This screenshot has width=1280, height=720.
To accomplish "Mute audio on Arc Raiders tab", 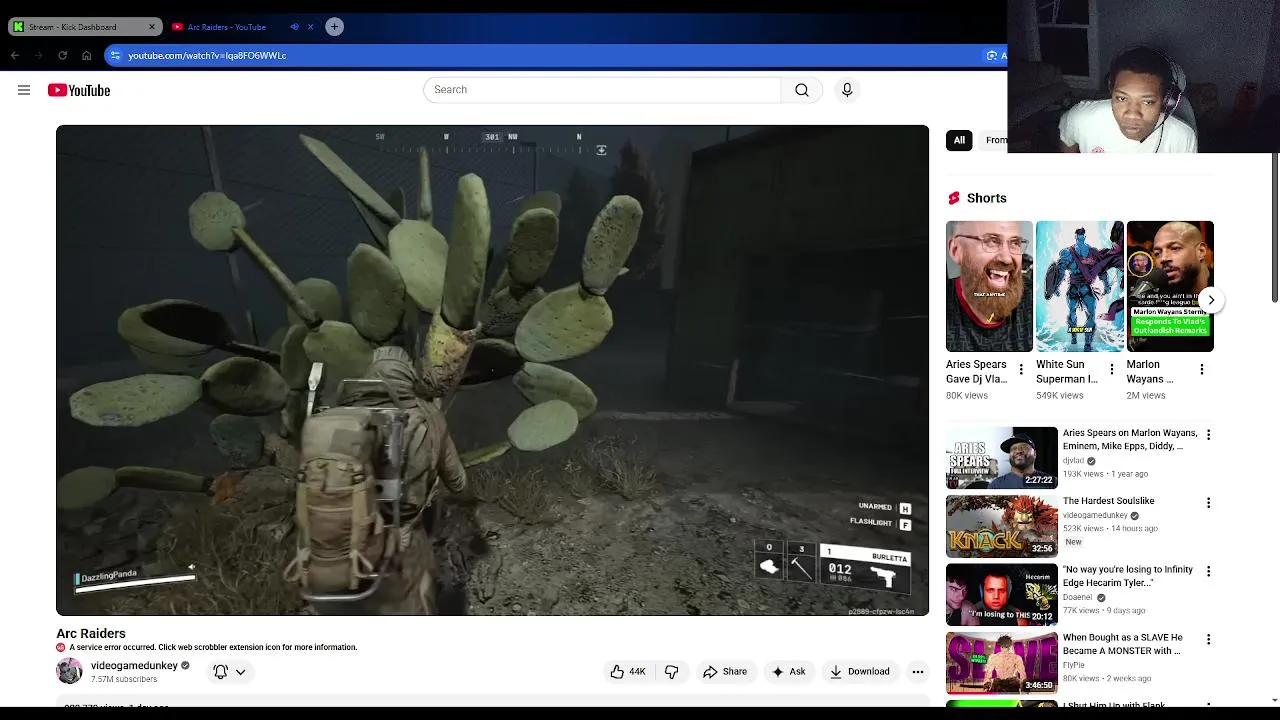I will [294, 27].
